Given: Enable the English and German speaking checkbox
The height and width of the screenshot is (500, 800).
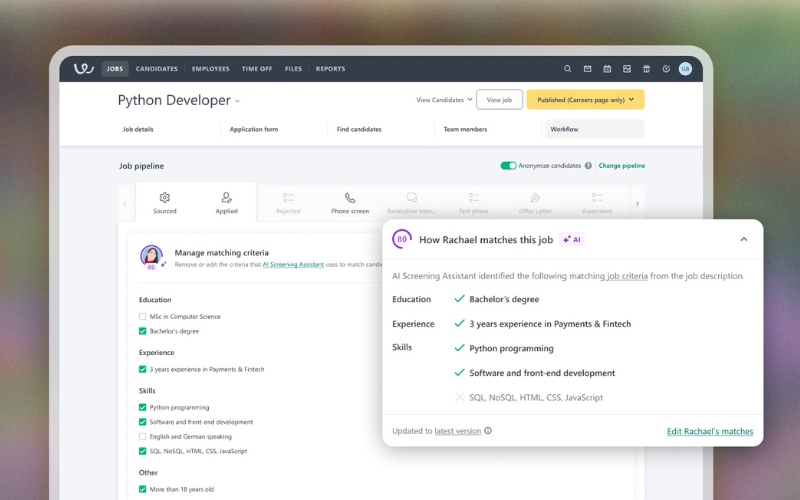Looking at the screenshot, I should pos(143,437).
